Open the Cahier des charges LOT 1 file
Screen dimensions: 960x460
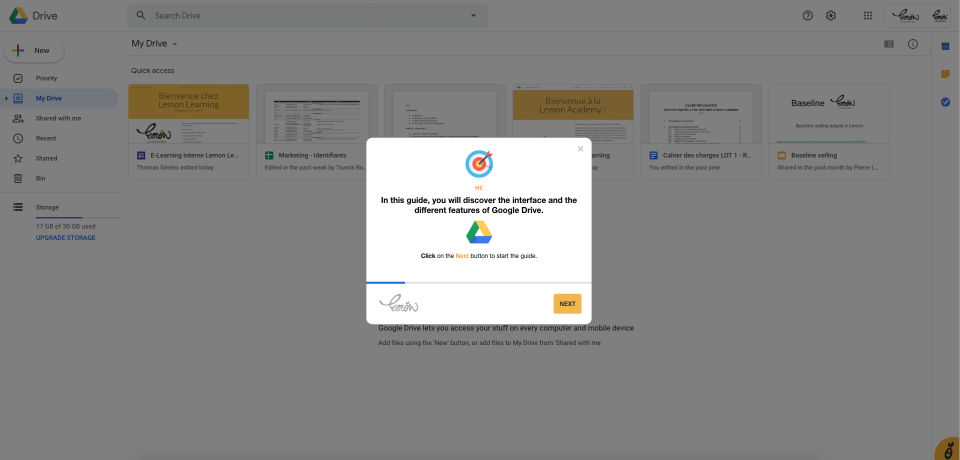pyautogui.click(x=701, y=132)
